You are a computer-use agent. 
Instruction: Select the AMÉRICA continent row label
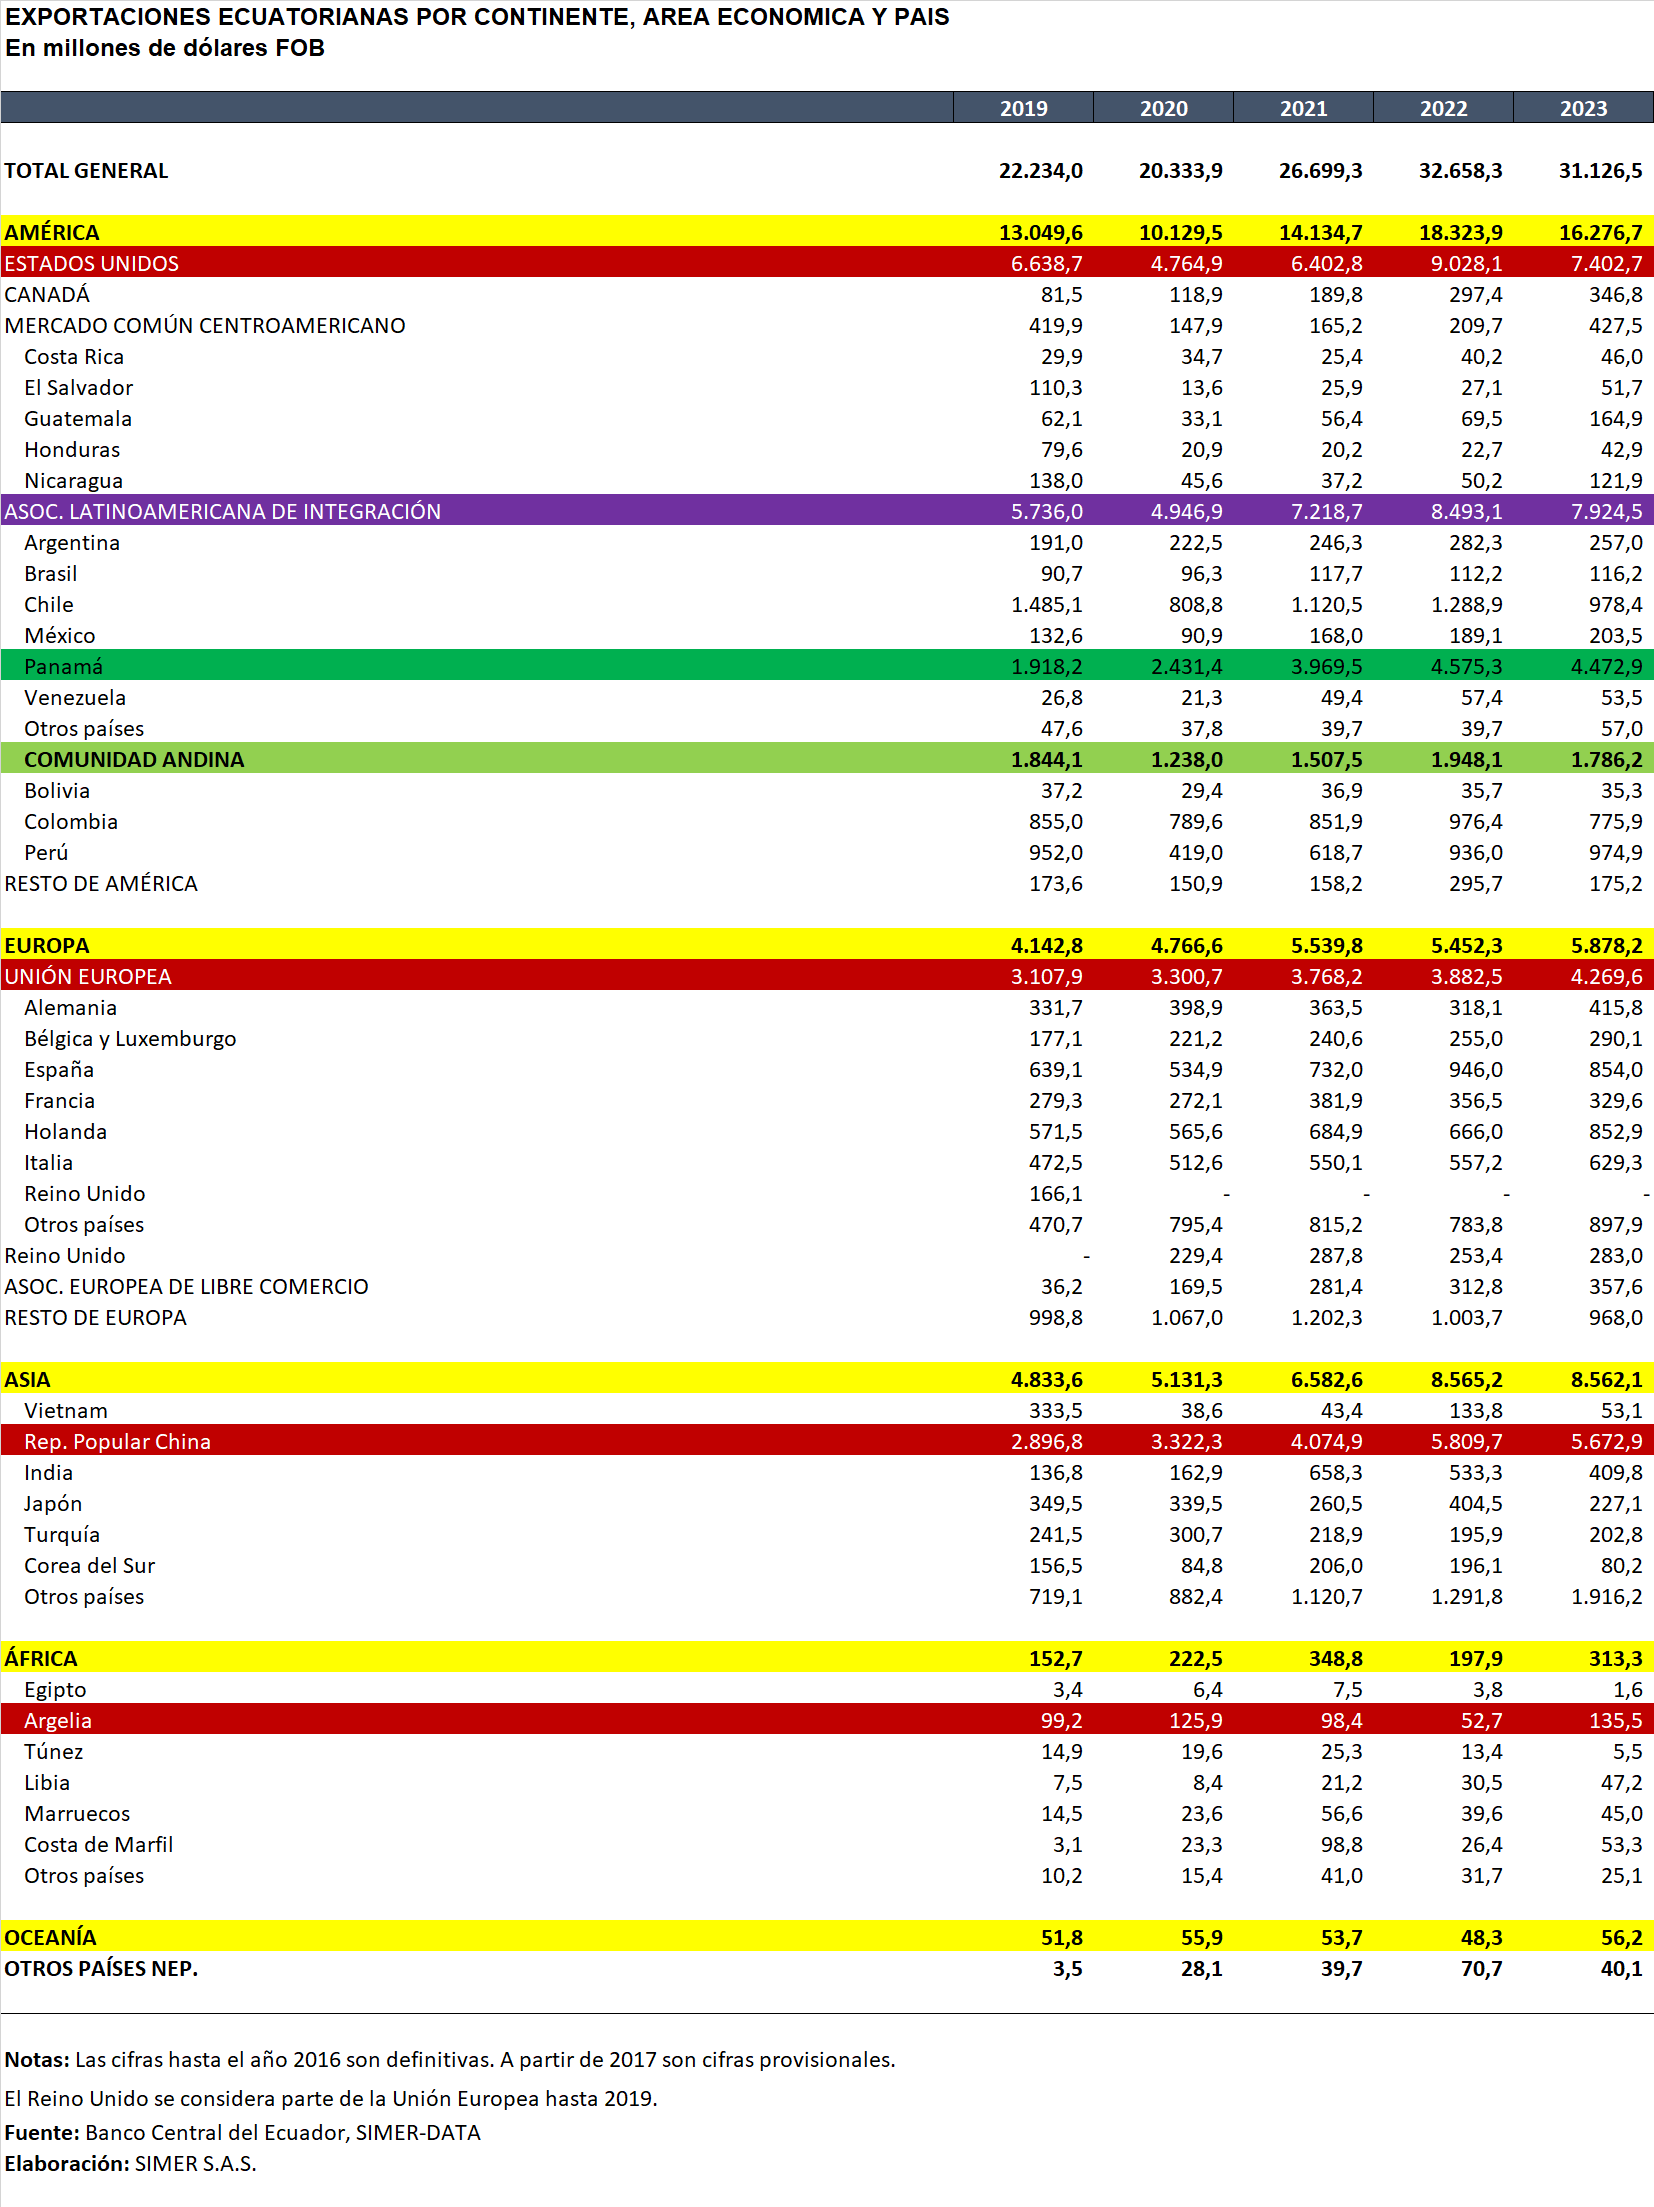[x=52, y=233]
